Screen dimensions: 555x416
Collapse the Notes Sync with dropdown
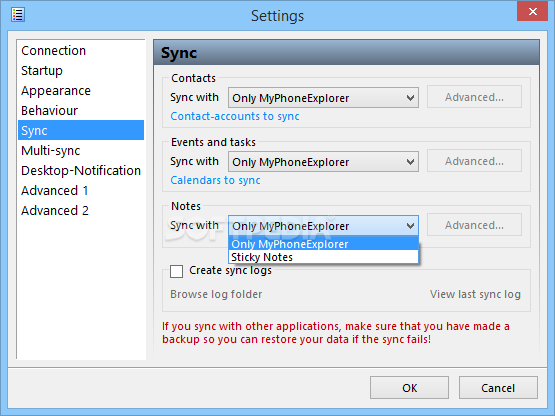tap(323, 226)
